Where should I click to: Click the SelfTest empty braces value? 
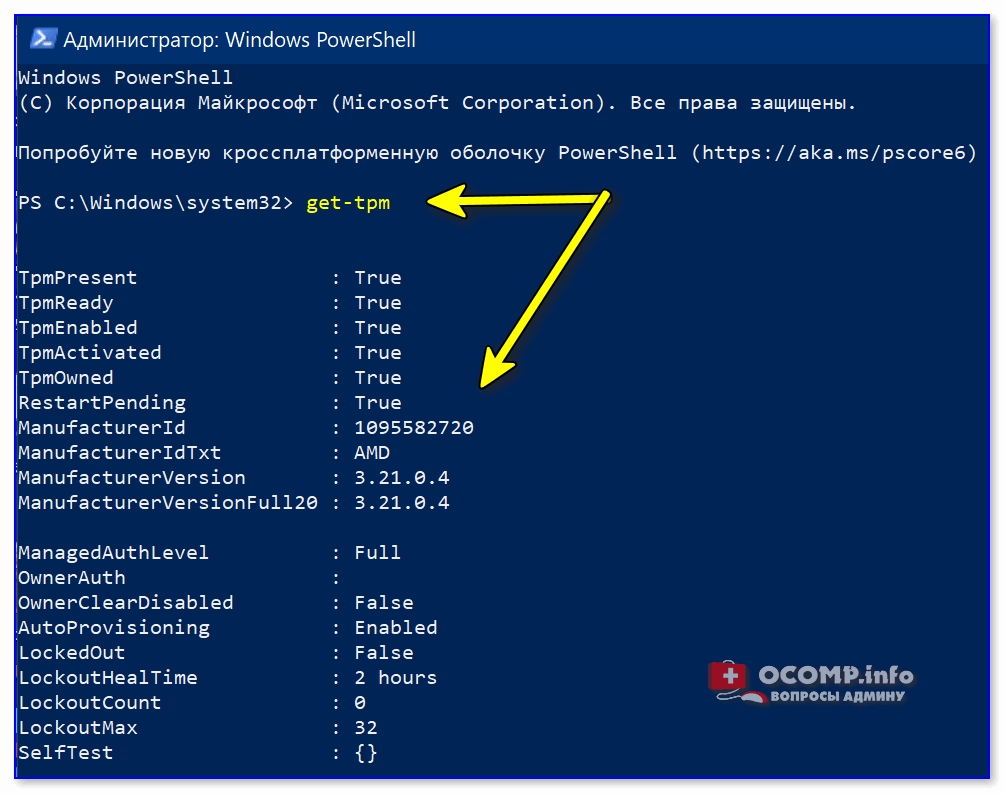[x=366, y=753]
